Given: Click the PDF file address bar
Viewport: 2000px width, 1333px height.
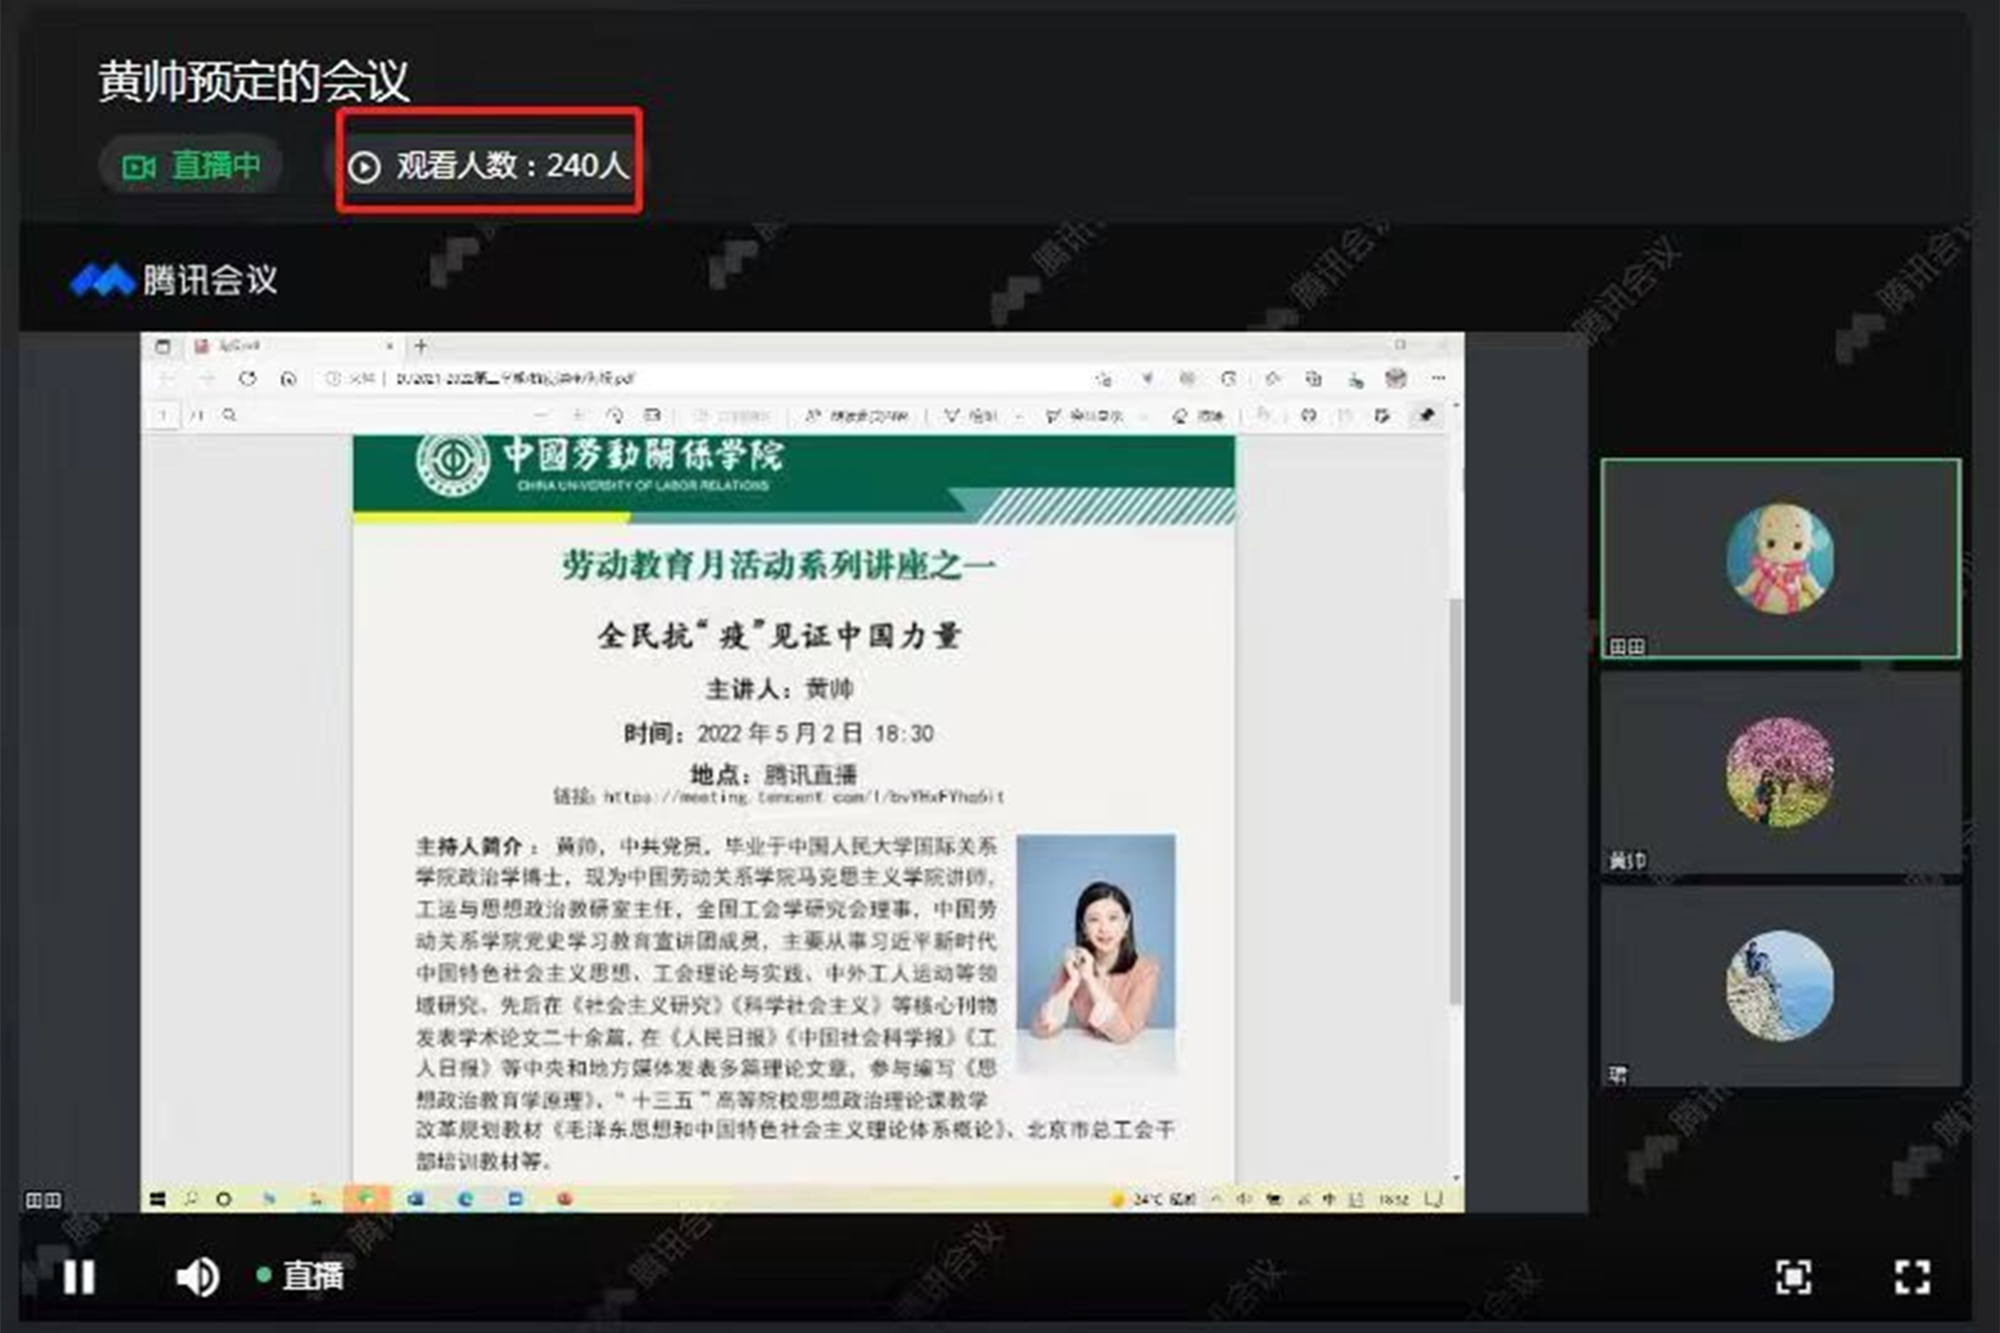Looking at the screenshot, I should click(700, 378).
